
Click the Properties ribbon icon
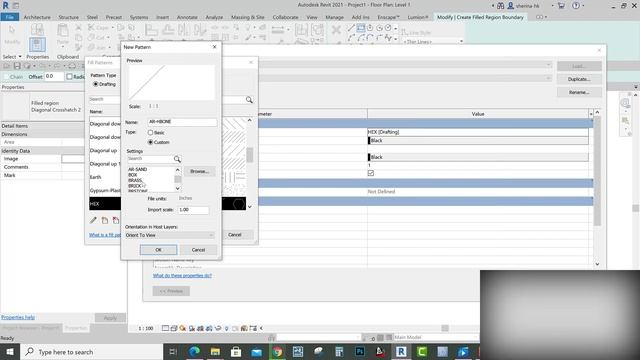[37, 44]
